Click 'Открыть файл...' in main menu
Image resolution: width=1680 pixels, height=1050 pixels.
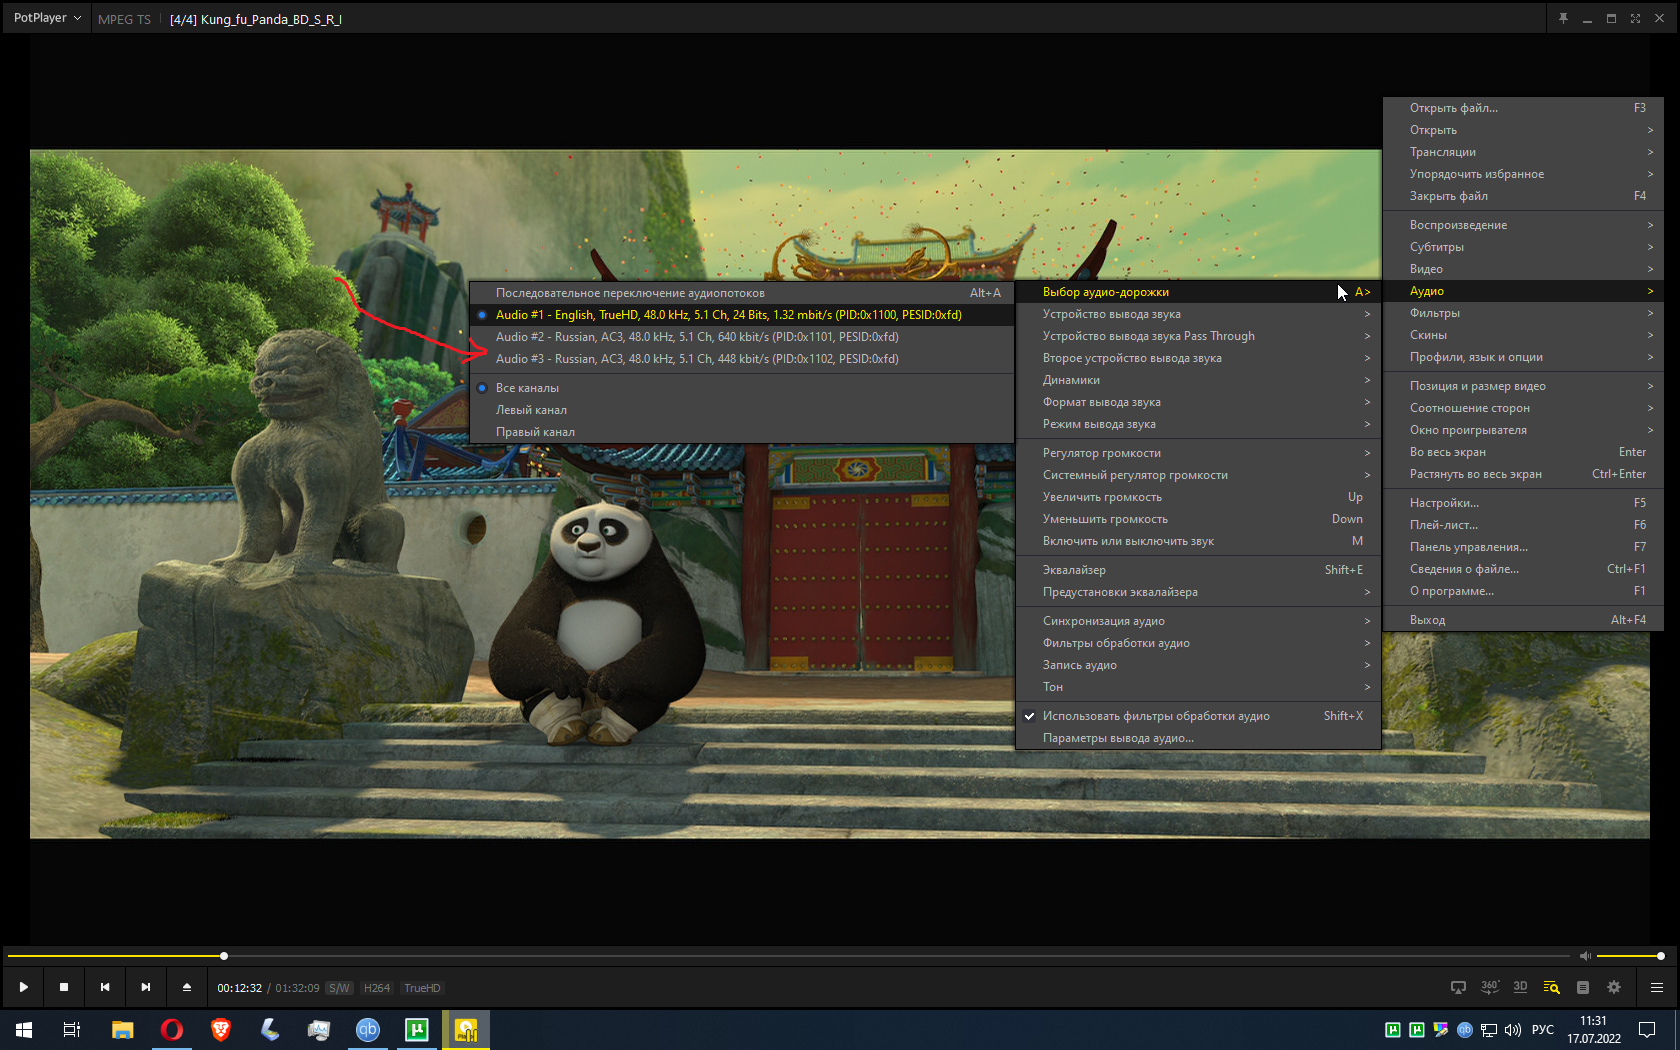[1523, 108]
